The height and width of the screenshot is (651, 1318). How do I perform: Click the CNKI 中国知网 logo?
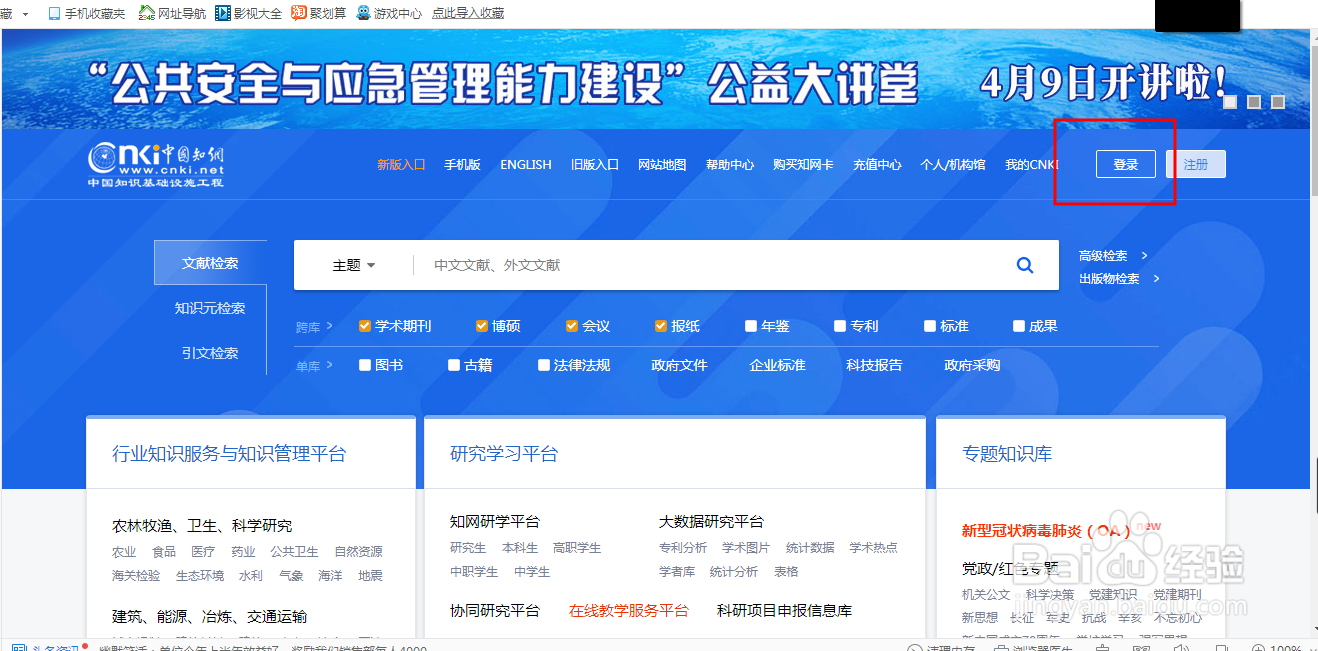tap(156, 164)
